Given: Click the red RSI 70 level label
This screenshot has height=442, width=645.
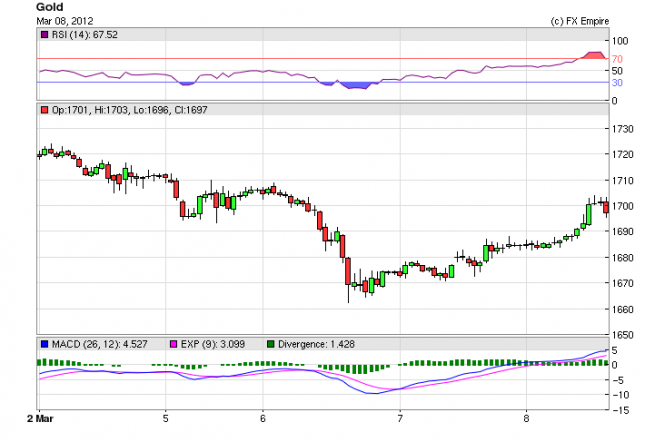Looking at the screenshot, I should [617, 59].
